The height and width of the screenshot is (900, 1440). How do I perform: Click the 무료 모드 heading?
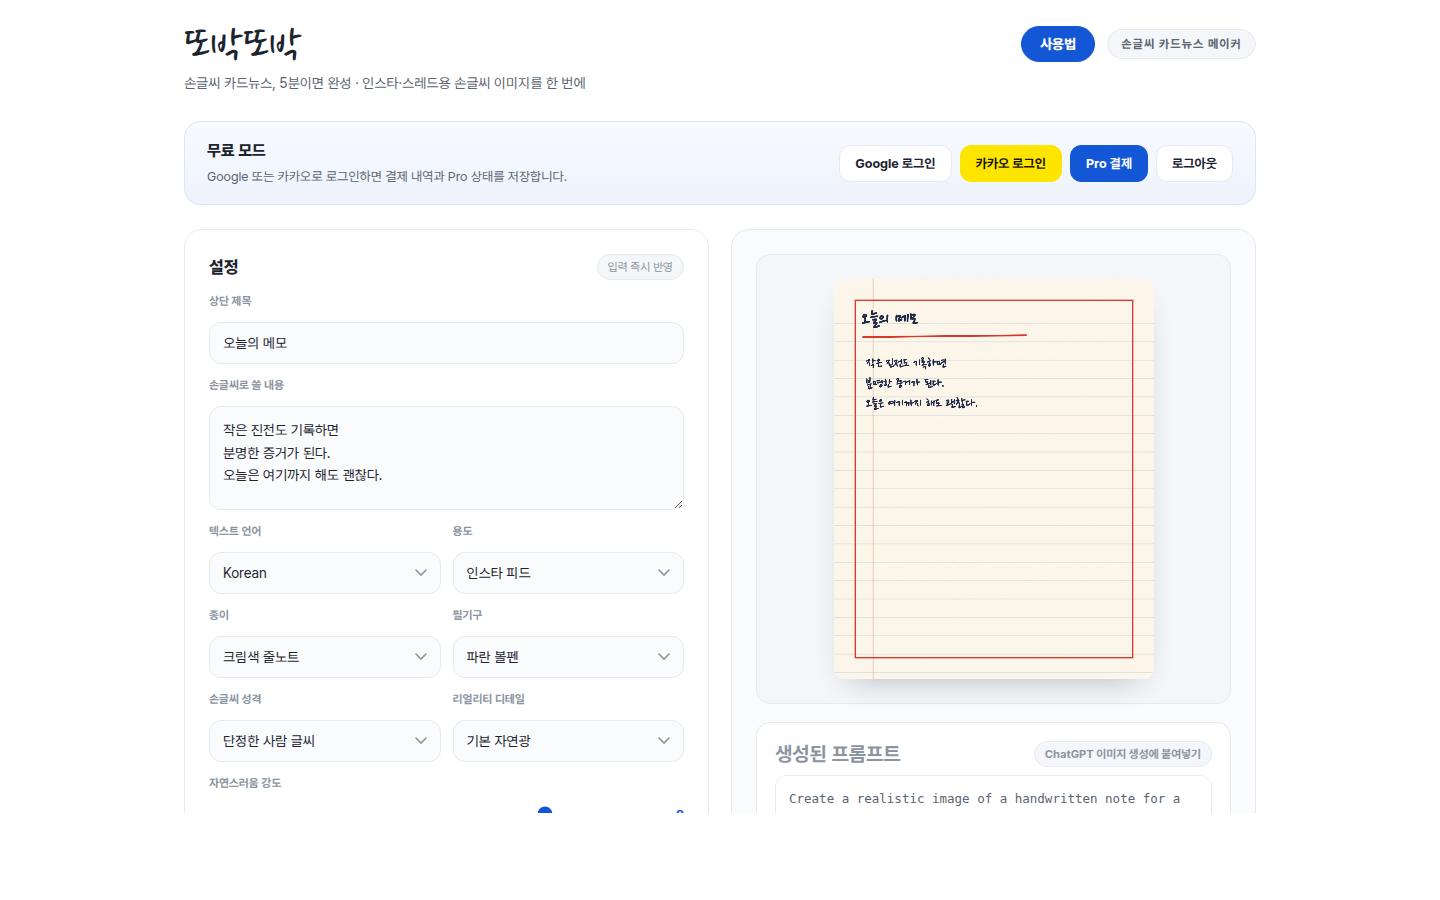[236, 150]
